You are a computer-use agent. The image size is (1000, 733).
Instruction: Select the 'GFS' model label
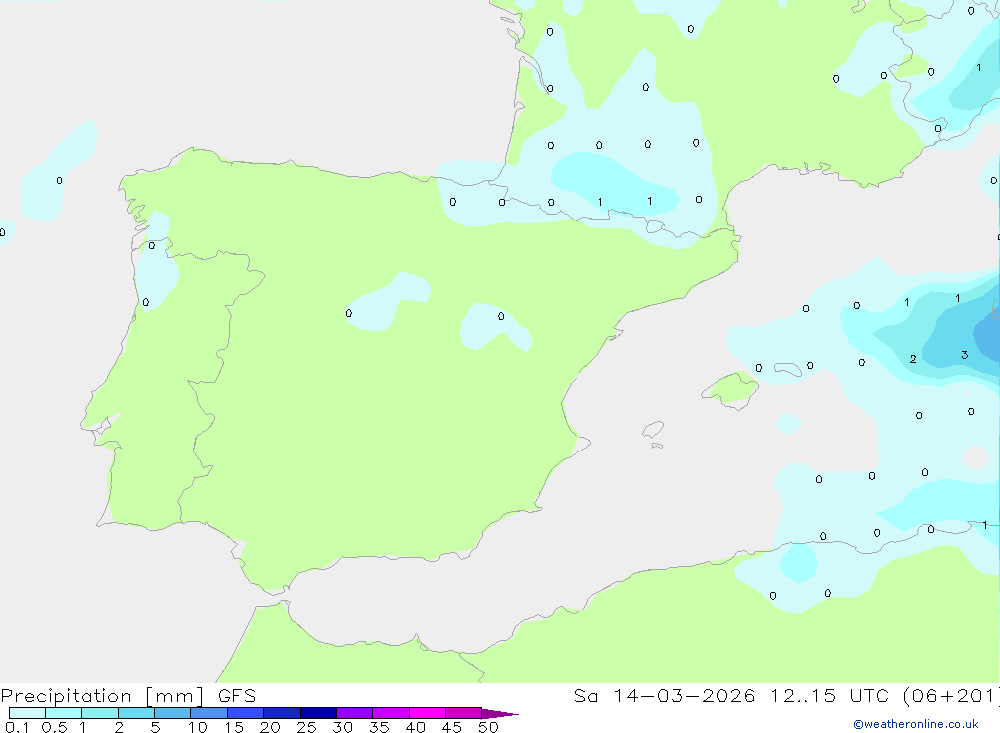pyautogui.click(x=237, y=696)
